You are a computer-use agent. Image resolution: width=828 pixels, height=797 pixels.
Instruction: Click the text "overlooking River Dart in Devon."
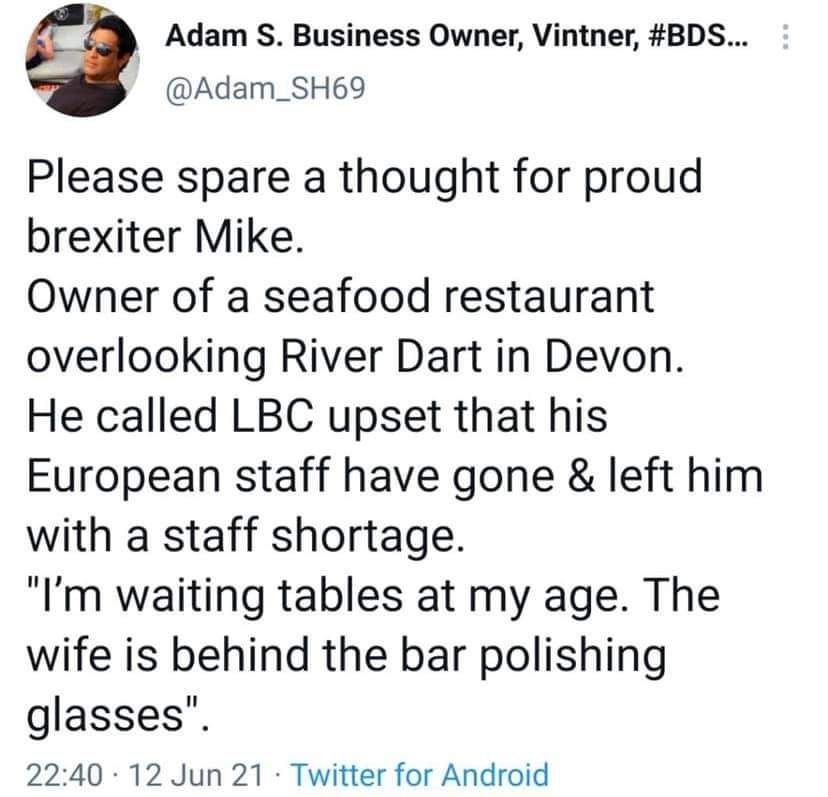click(356, 357)
